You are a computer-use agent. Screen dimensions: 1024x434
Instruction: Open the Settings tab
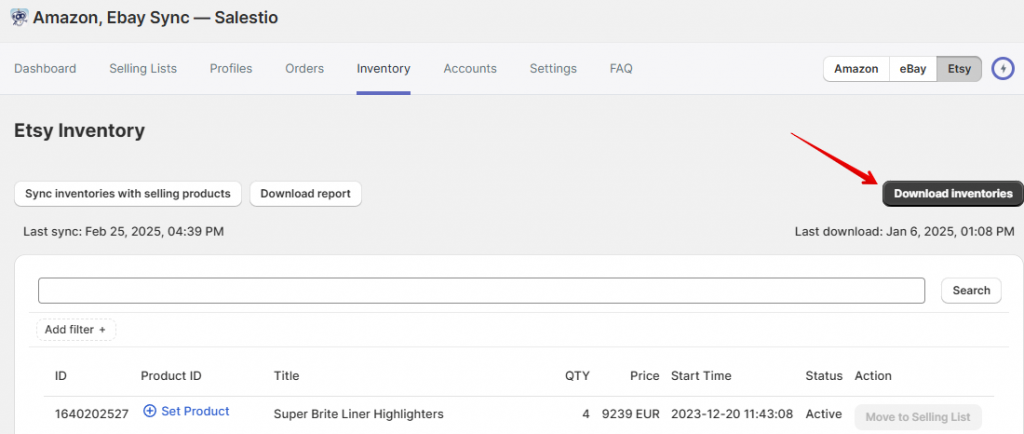click(x=553, y=69)
